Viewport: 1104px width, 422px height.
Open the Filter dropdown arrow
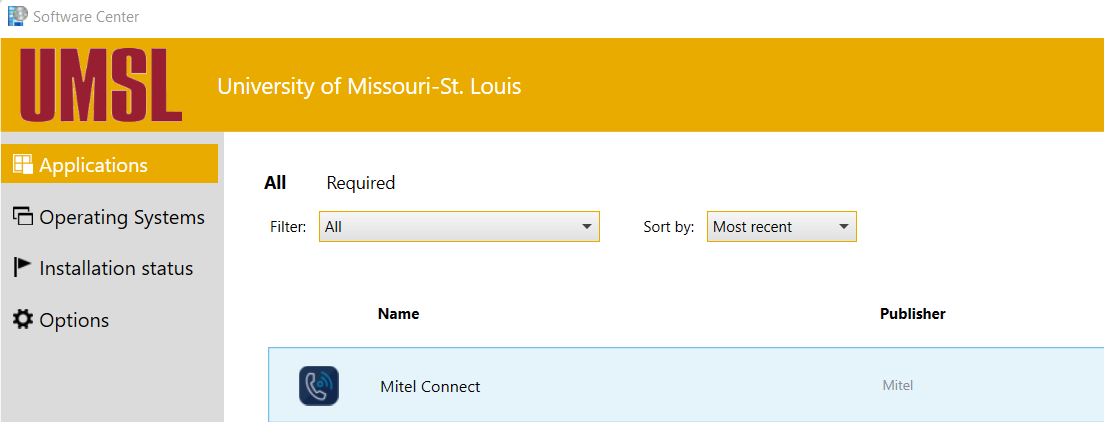(x=587, y=227)
